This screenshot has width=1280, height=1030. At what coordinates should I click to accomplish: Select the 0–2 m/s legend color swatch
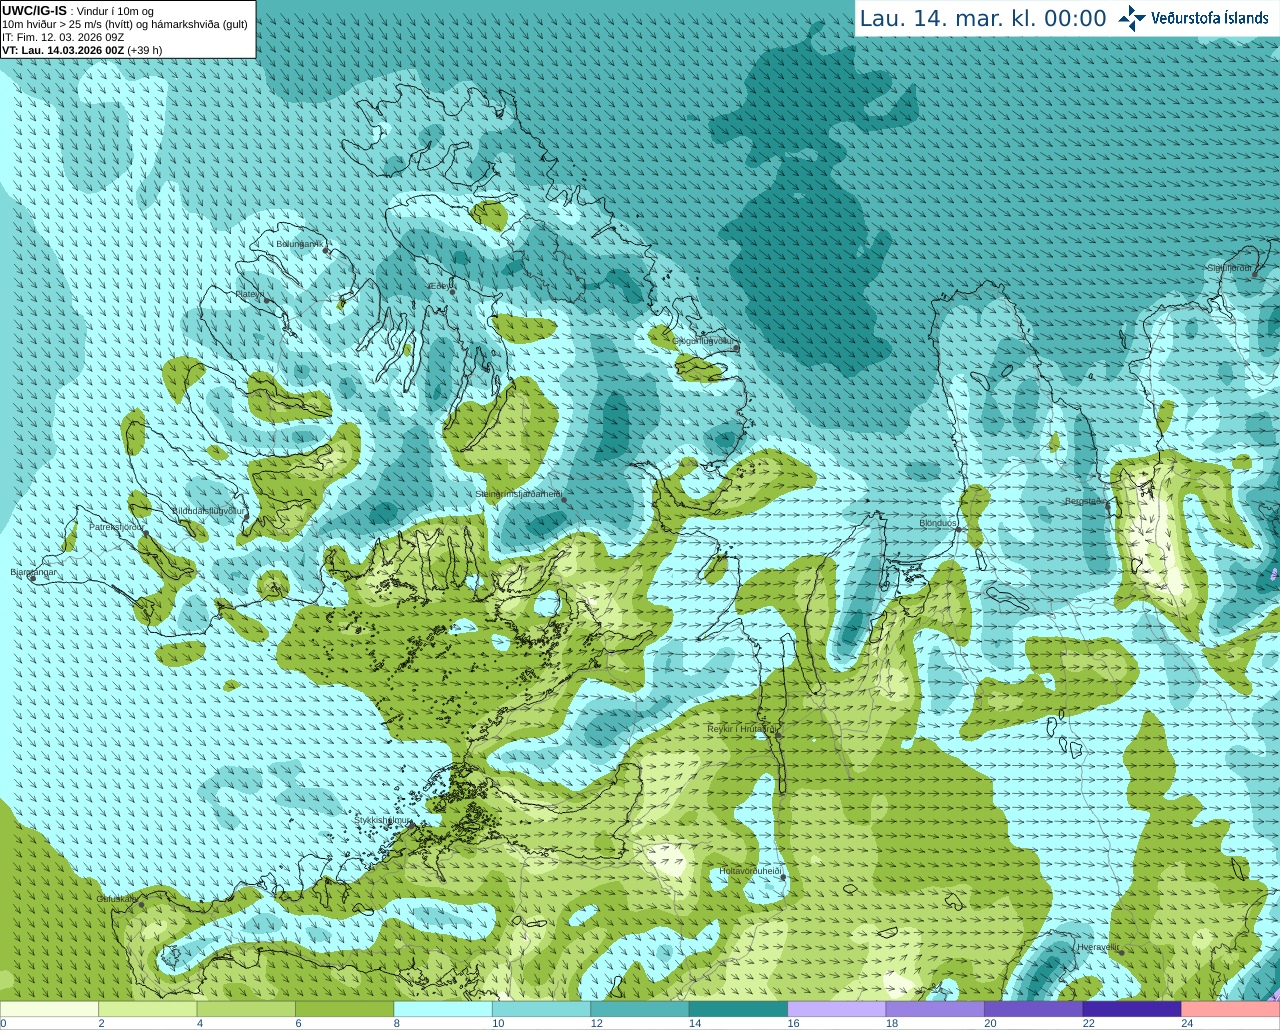pos(49,1009)
